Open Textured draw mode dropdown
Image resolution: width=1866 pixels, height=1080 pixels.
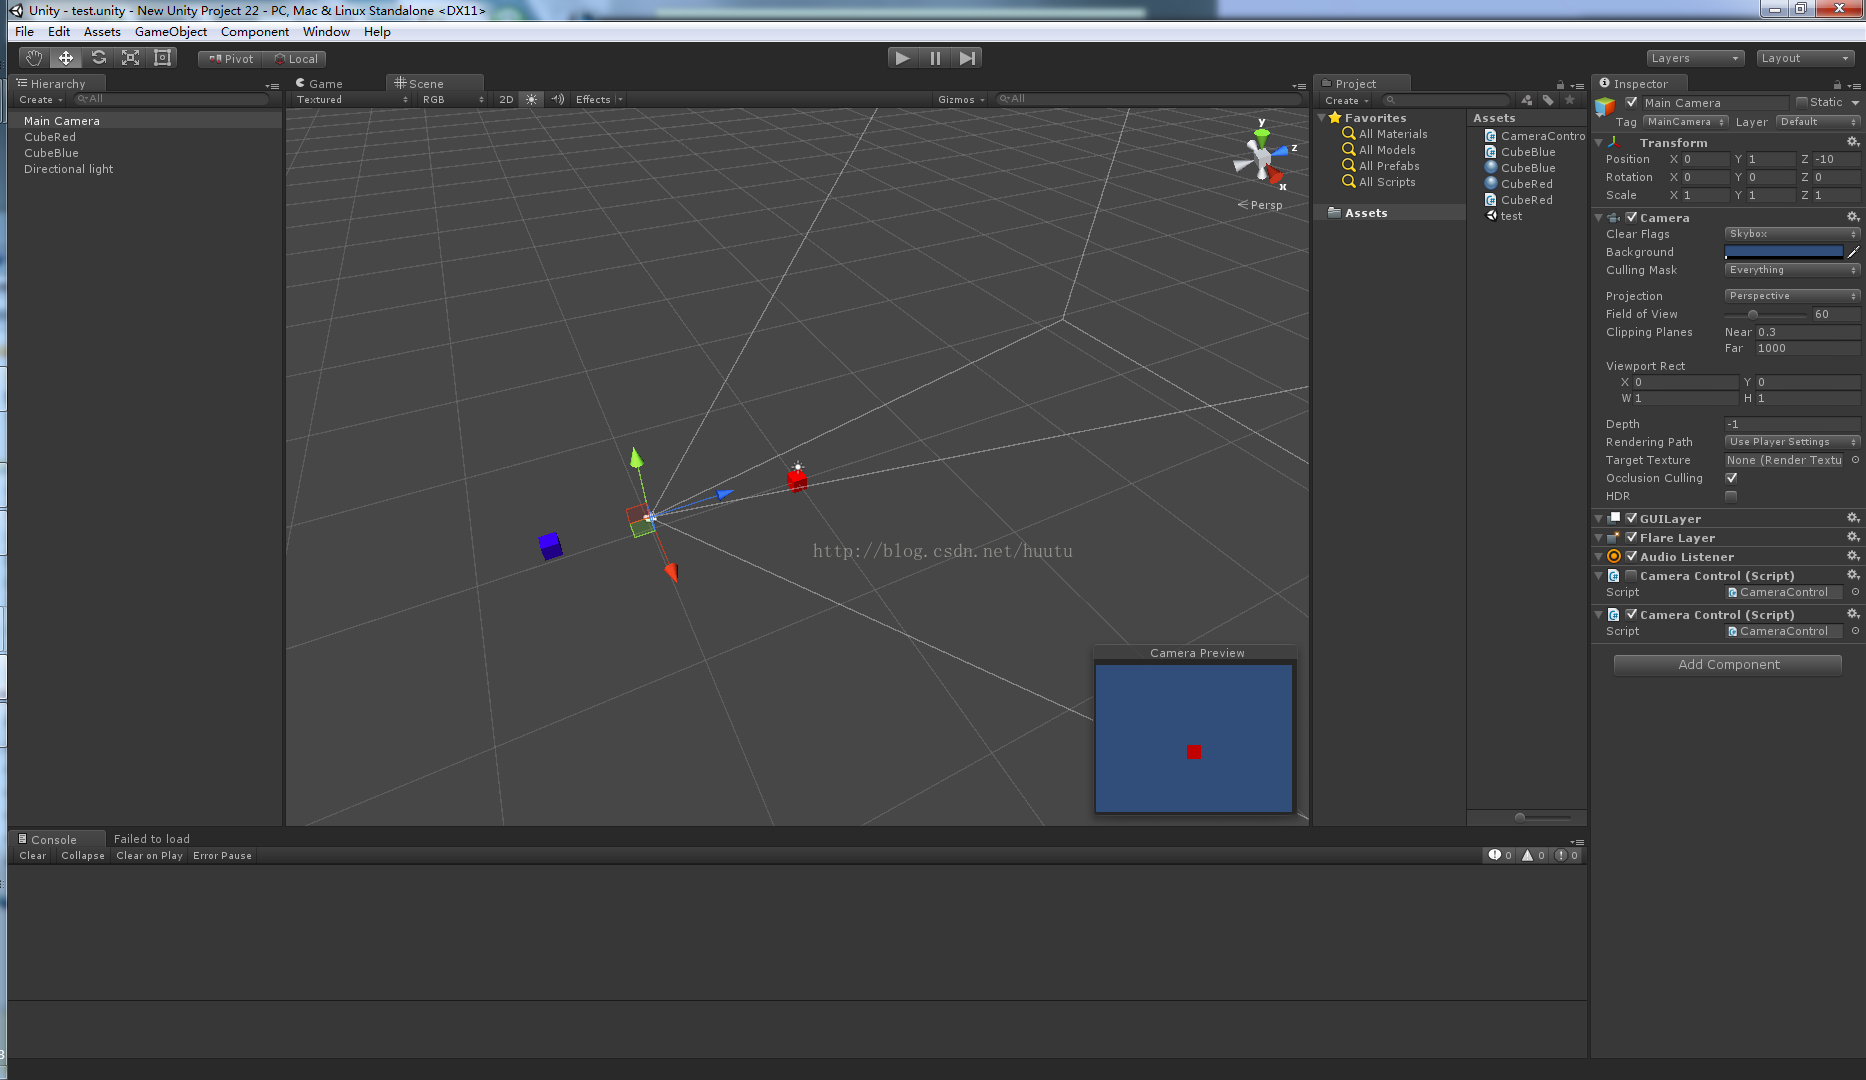[352, 99]
